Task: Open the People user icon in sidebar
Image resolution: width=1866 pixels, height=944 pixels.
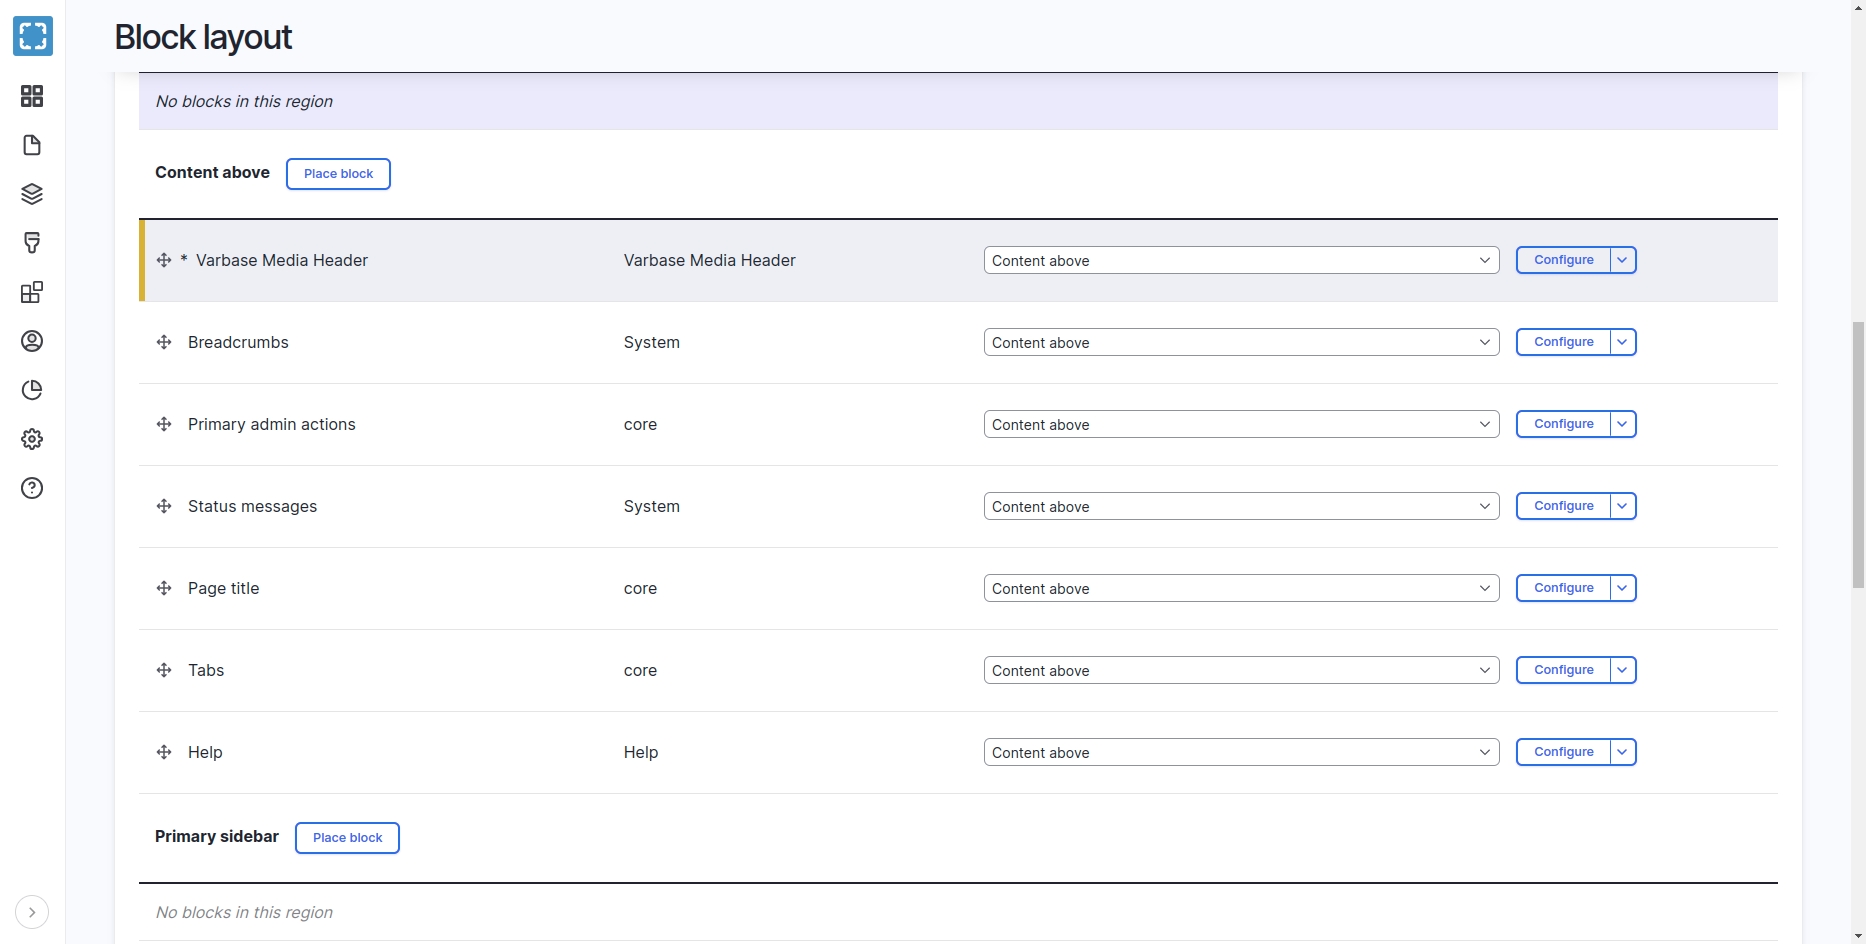Action: (32, 341)
